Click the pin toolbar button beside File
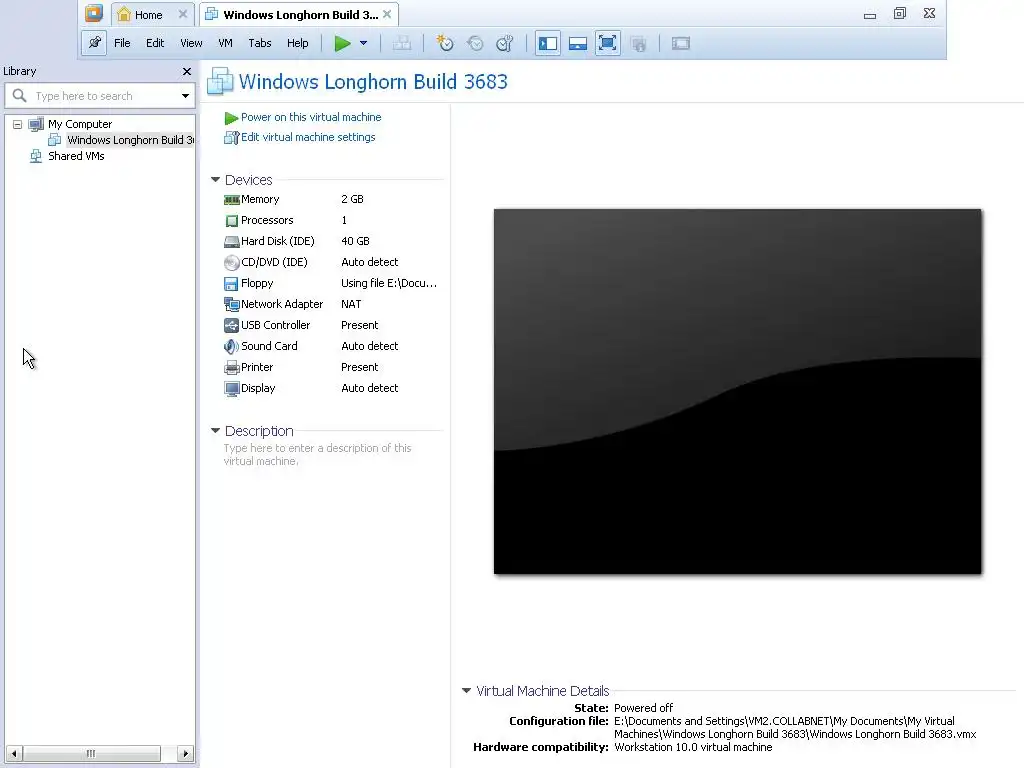1024x768 pixels. (94, 43)
